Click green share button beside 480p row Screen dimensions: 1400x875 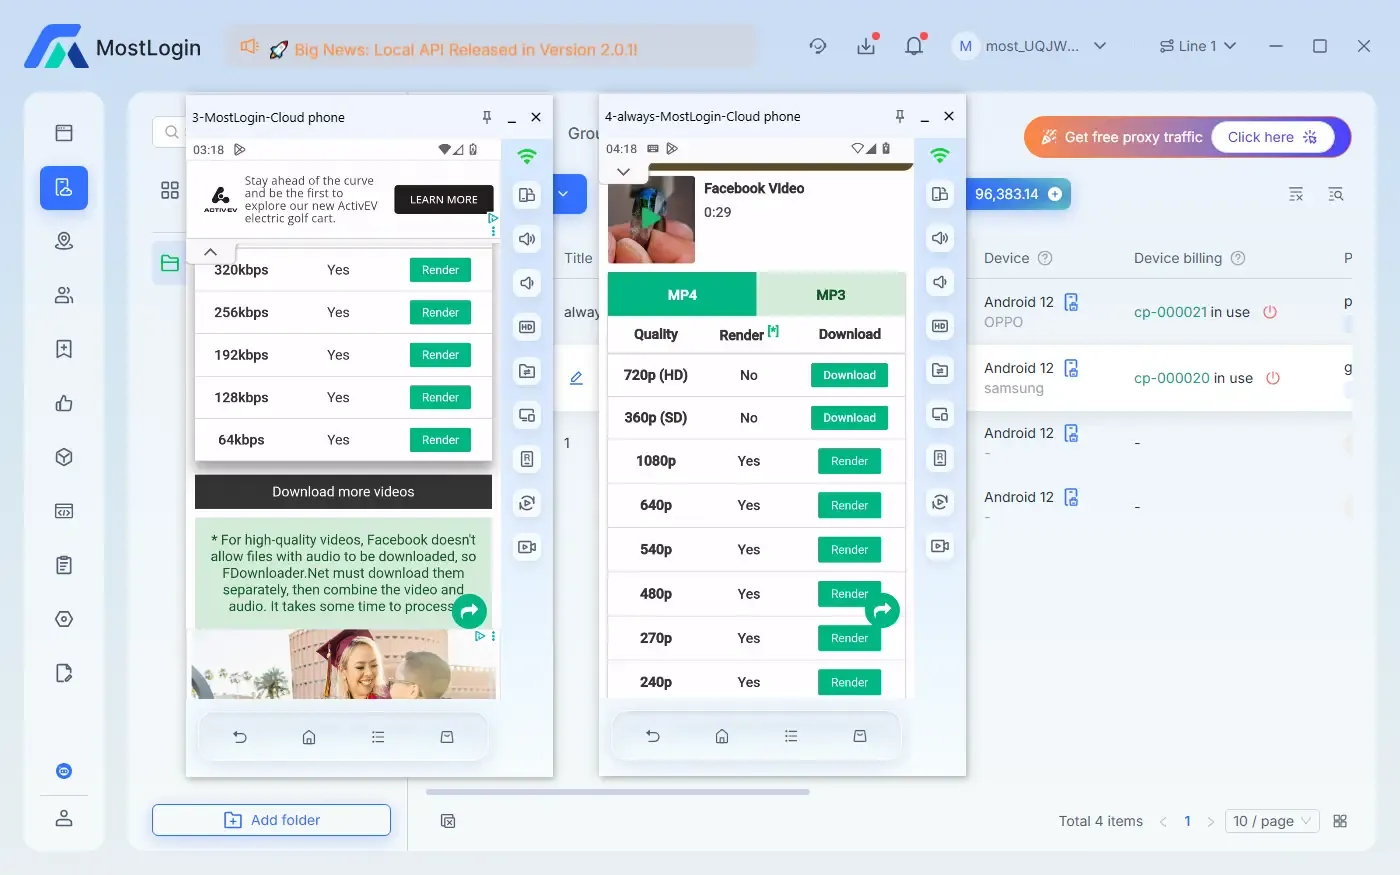tap(882, 610)
